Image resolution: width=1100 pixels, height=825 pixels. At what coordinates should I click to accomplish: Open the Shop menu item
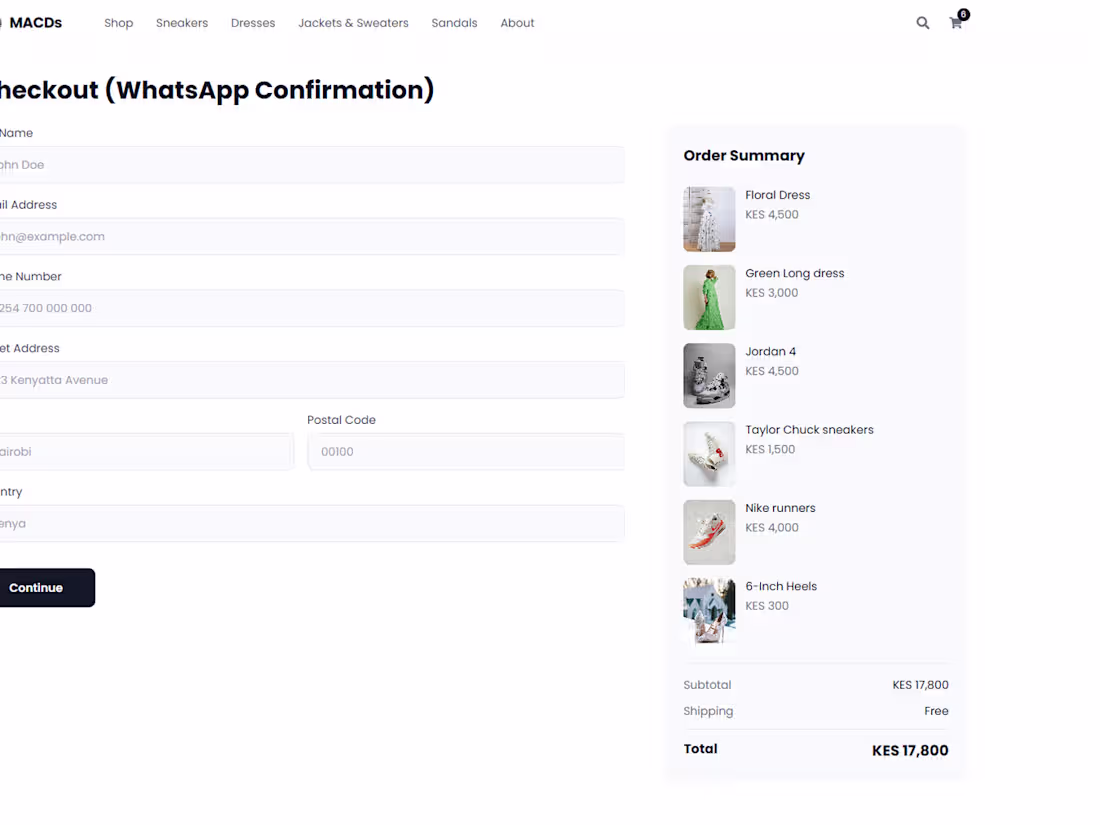click(x=118, y=22)
